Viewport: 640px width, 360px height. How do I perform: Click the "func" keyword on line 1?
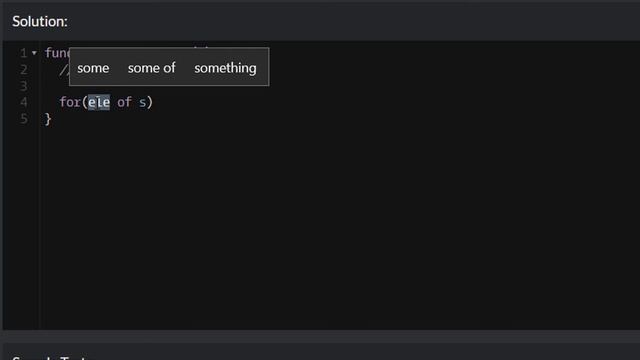[57, 53]
